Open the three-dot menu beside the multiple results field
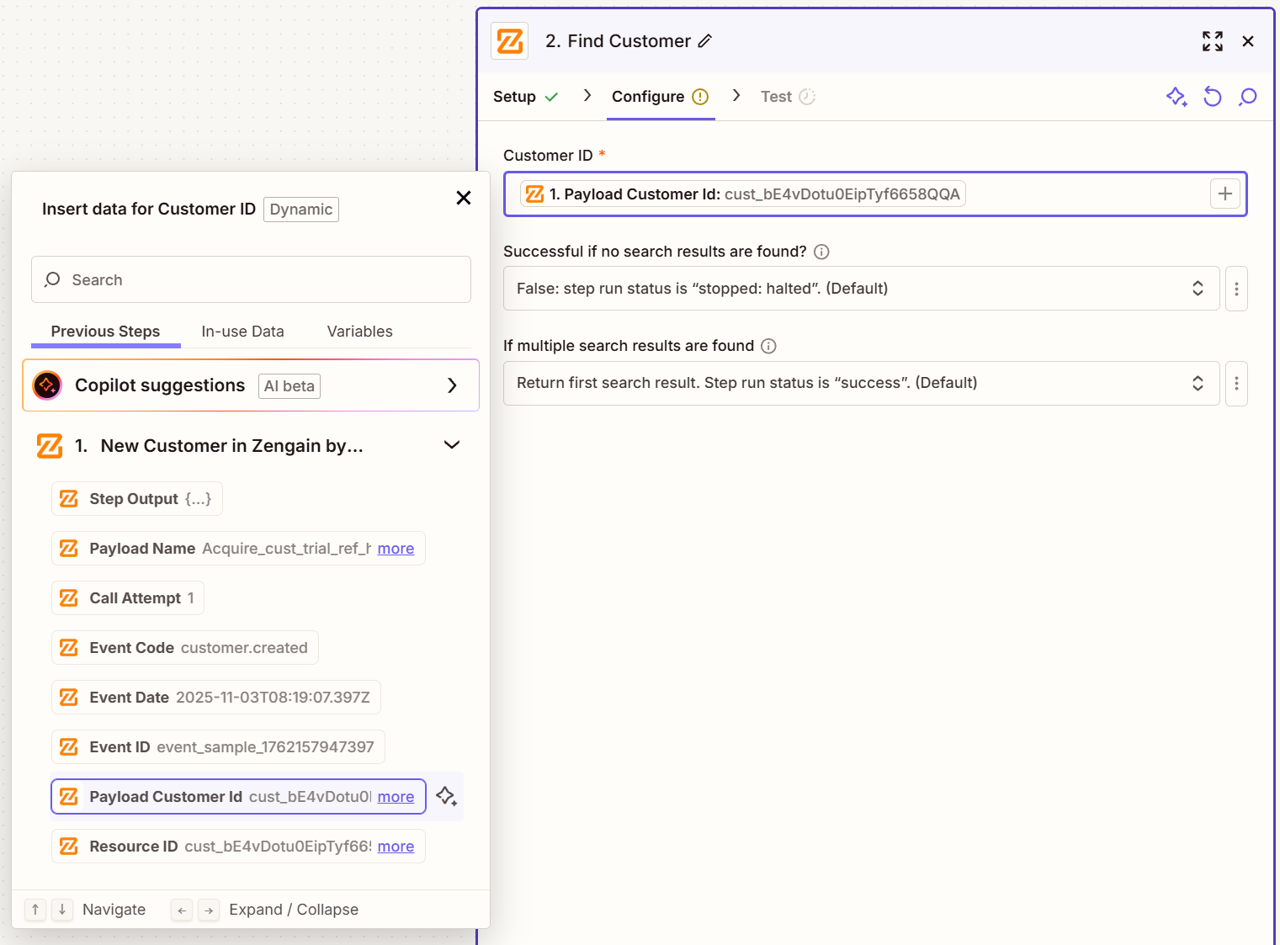This screenshot has height=945, width=1280. coord(1237,383)
